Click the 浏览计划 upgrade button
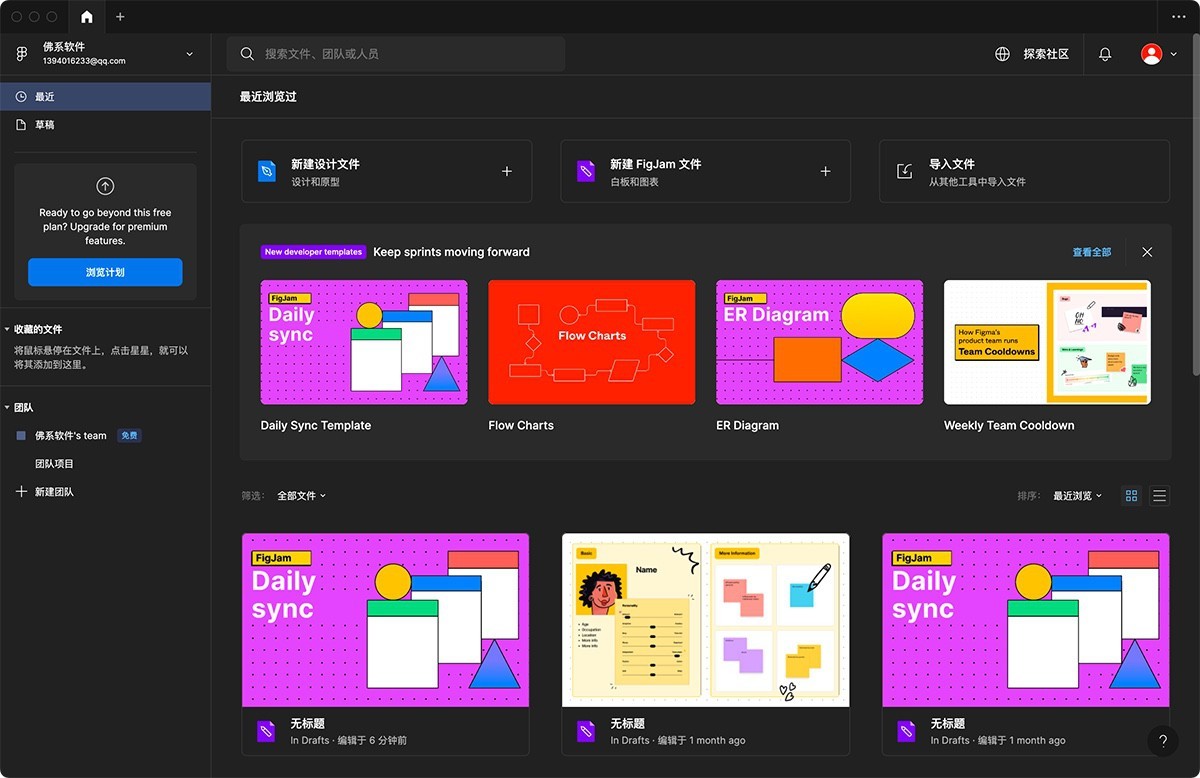 pos(105,272)
